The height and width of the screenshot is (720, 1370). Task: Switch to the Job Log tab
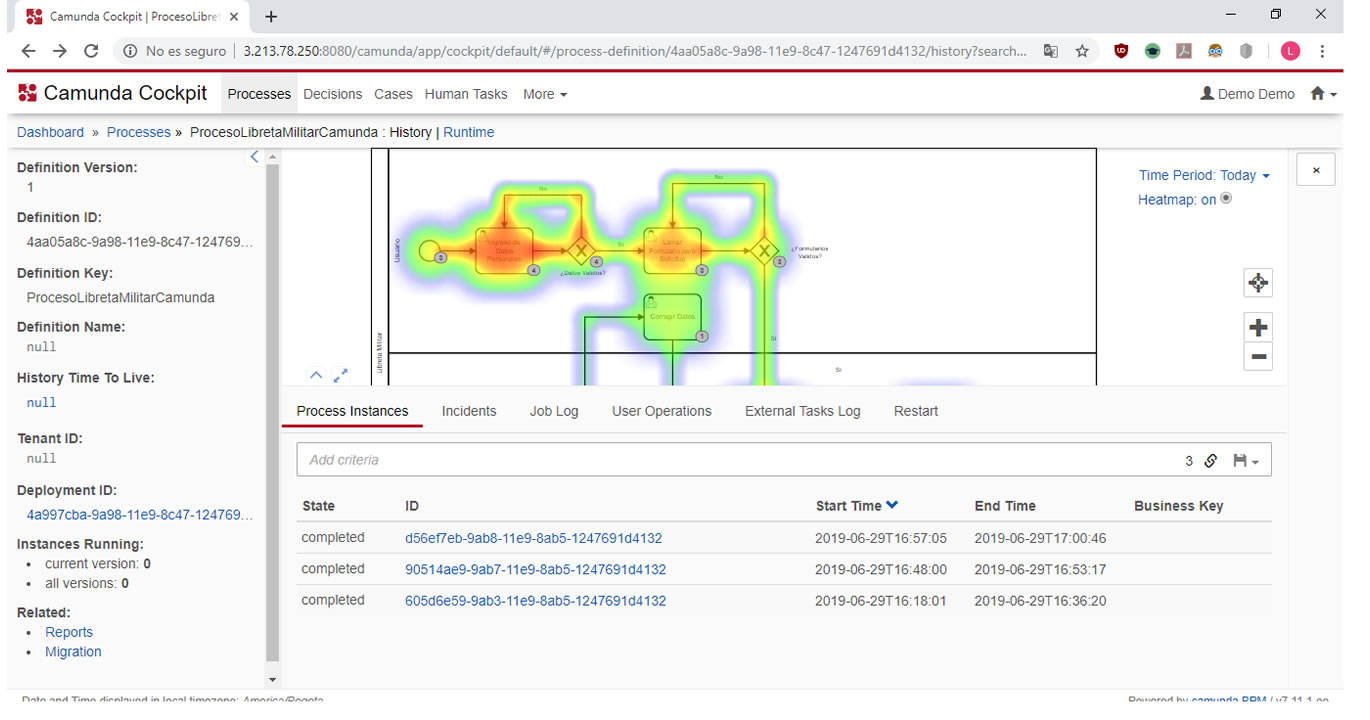(554, 411)
